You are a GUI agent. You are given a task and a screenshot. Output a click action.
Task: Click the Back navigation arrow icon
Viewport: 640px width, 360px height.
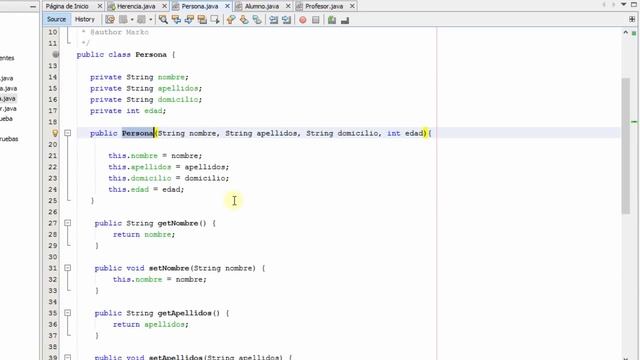click(x=123, y=20)
